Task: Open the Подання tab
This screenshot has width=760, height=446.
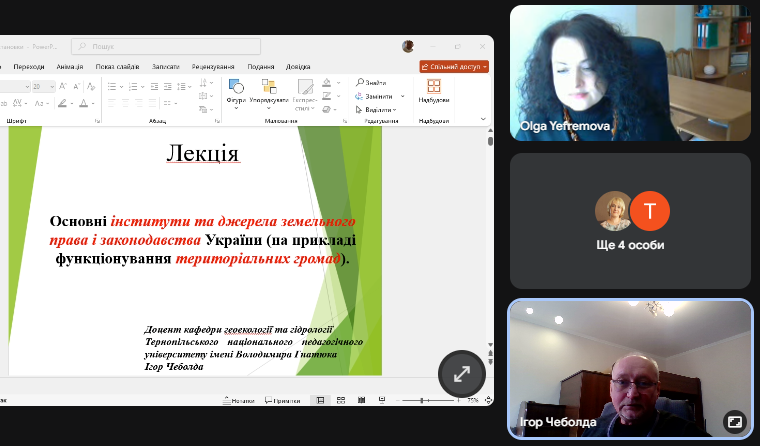Action: click(261, 66)
